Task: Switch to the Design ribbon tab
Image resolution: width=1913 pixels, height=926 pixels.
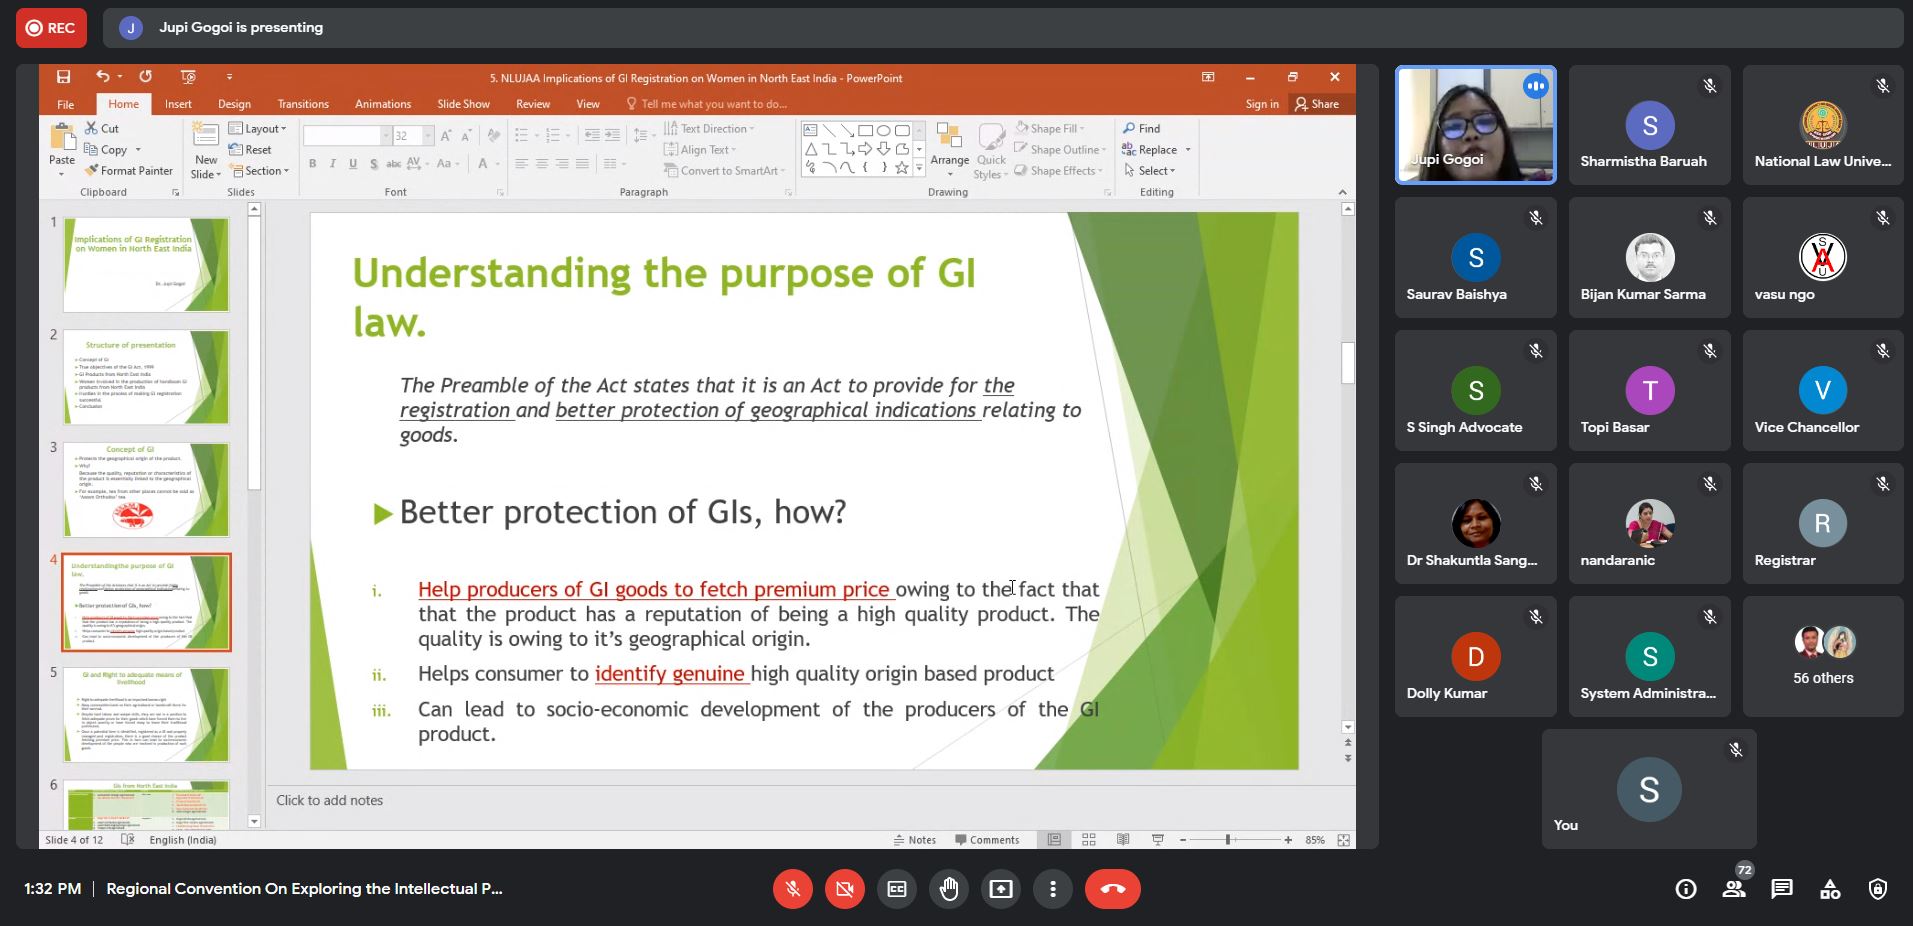Action: [234, 104]
